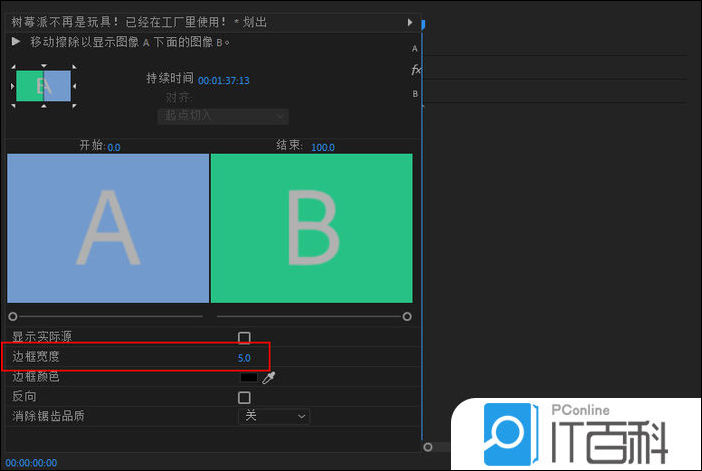Open the alignment dropdown under 对齐
This screenshot has width=702, height=471.
click(223, 116)
